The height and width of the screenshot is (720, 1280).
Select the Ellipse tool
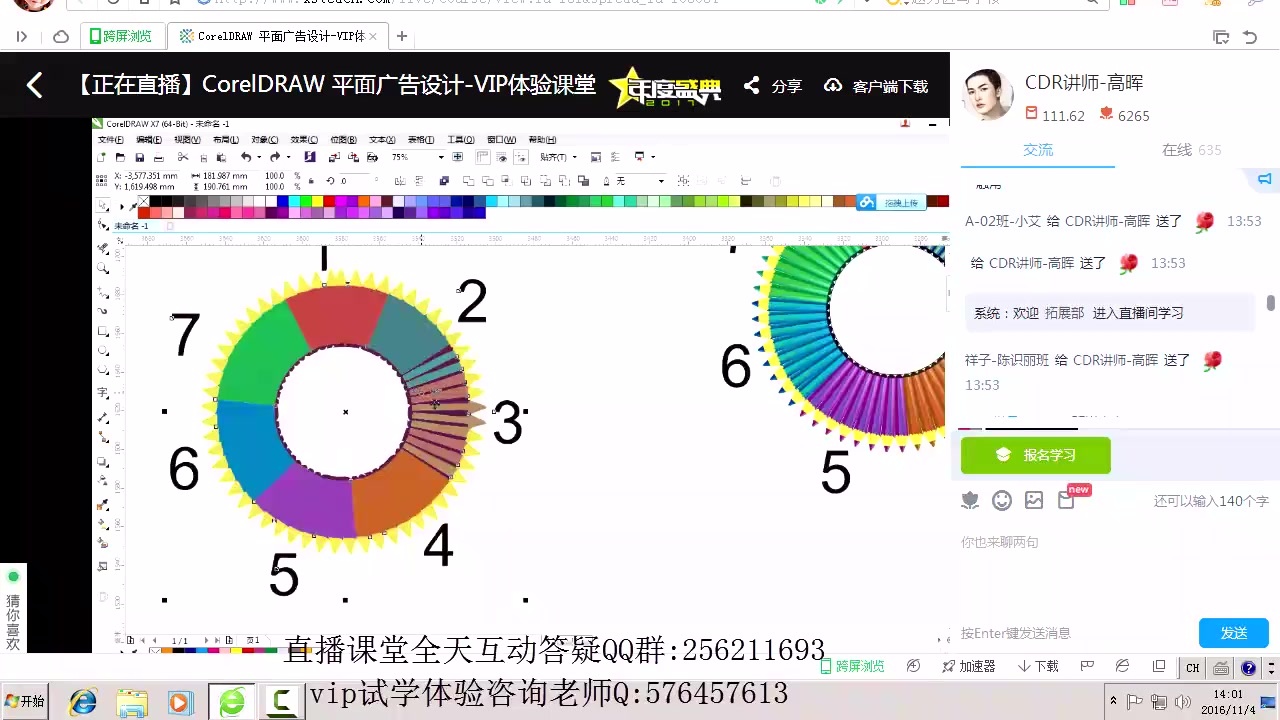pos(102,351)
